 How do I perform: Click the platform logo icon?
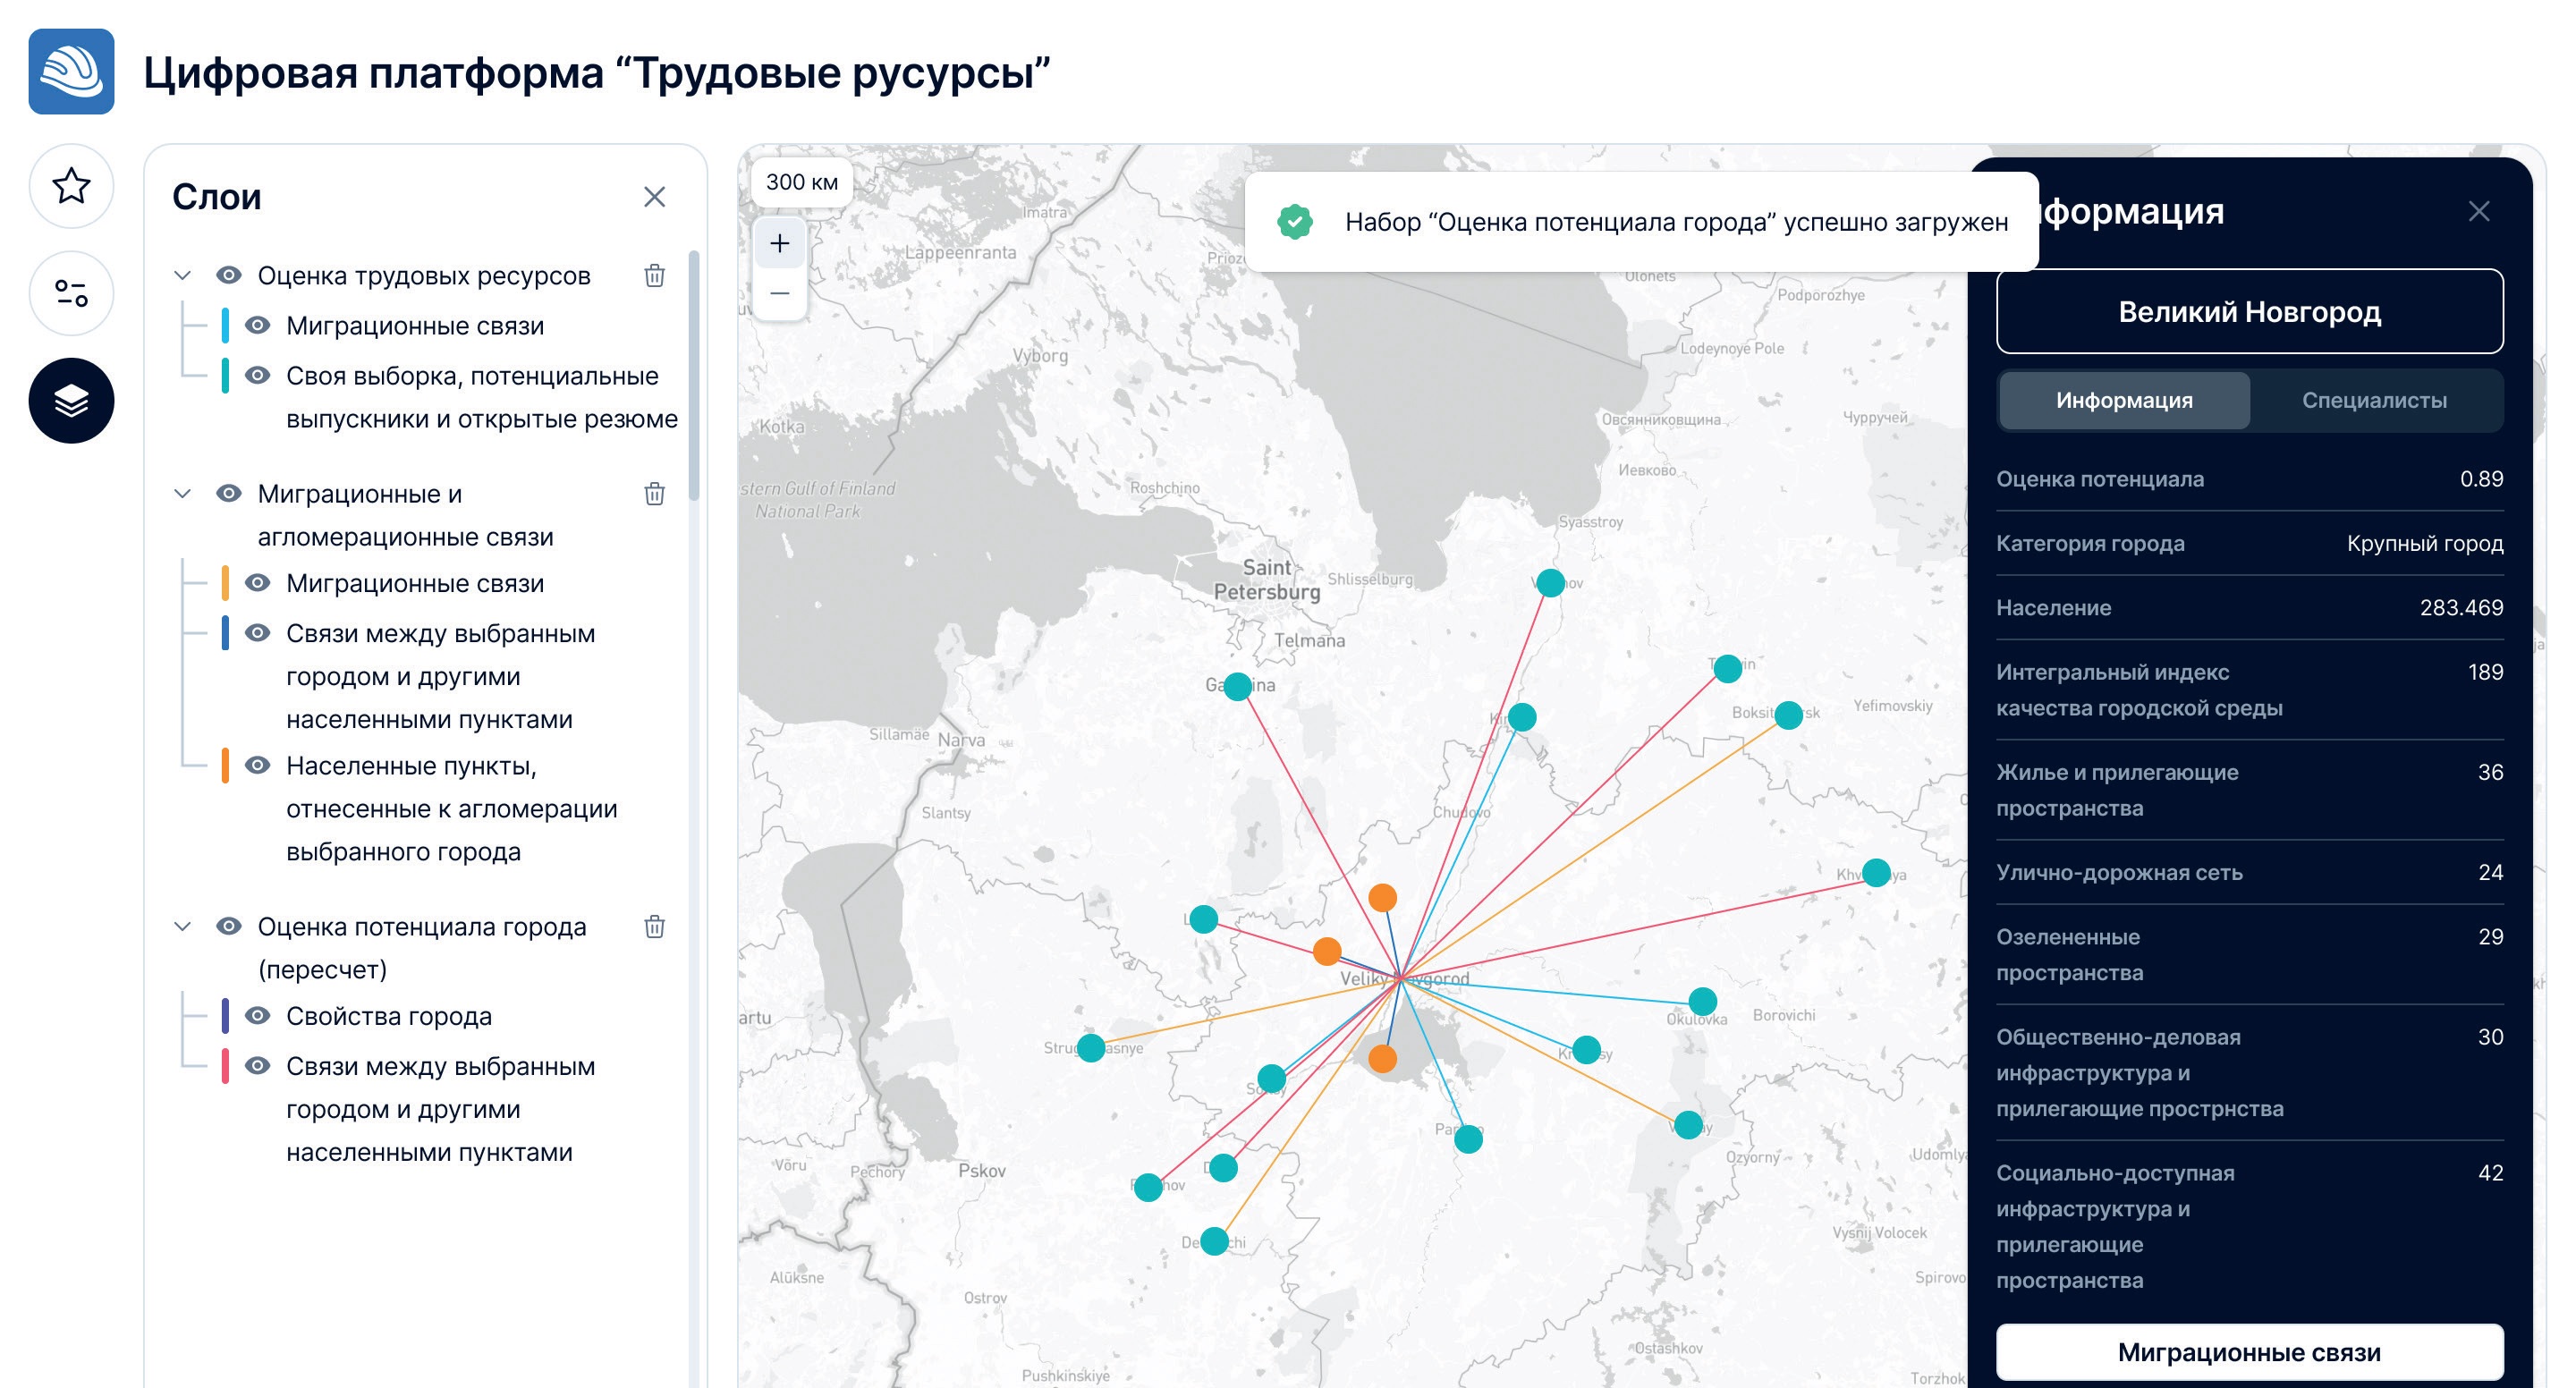click(71, 71)
